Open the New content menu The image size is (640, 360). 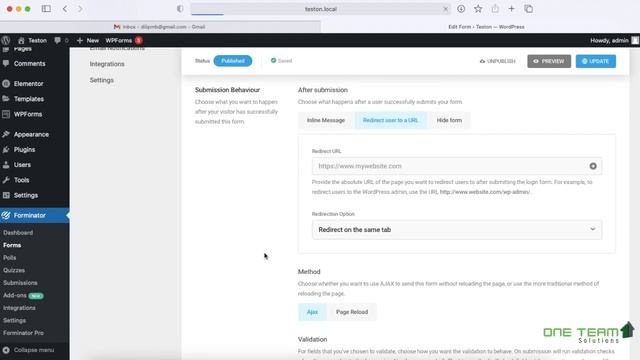coord(88,40)
